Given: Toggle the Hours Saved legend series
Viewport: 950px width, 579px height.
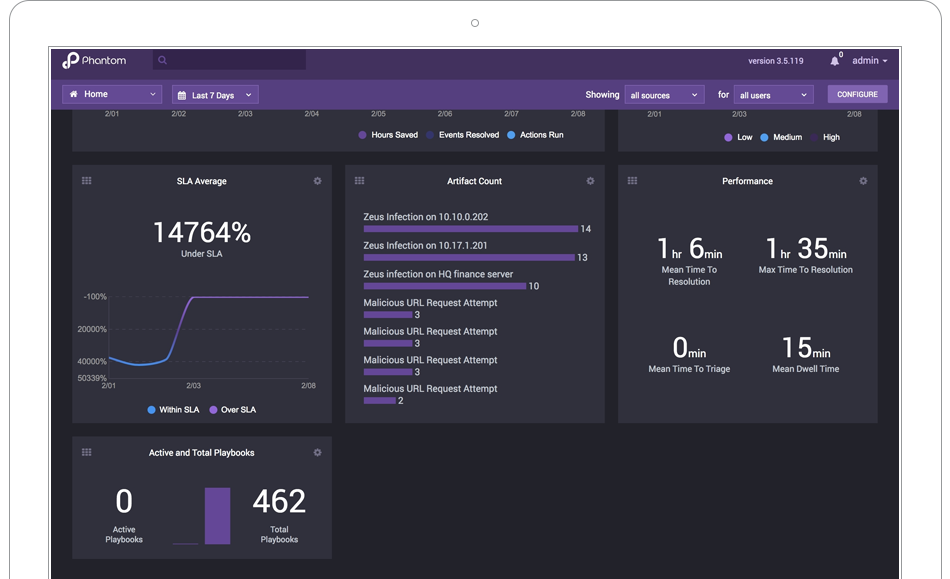Looking at the screenshot, I should pos(388,135).
